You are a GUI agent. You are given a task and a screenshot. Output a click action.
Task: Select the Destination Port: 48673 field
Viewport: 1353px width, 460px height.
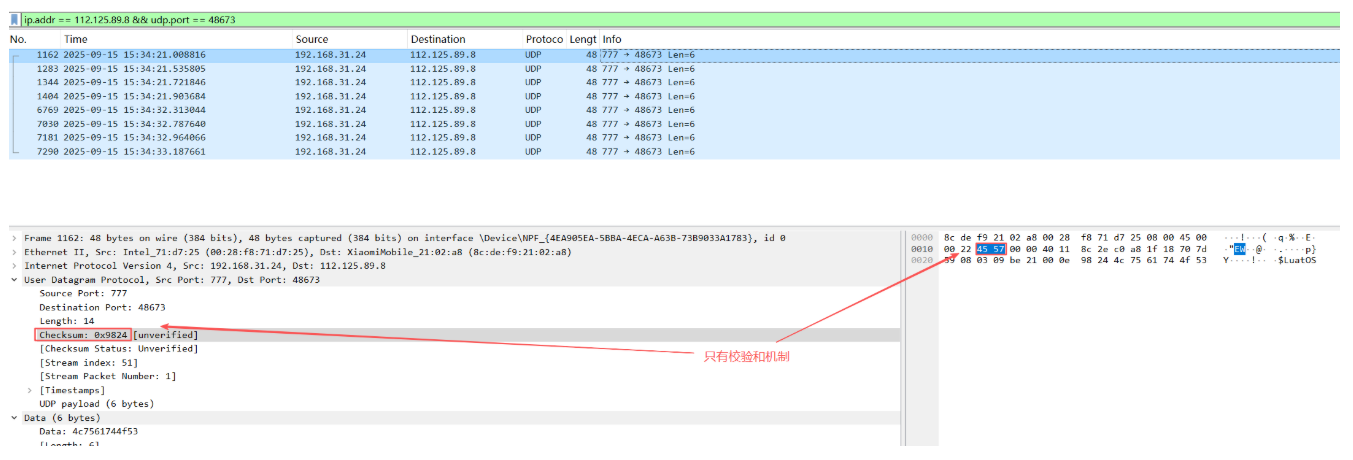(x=102, y=308)
